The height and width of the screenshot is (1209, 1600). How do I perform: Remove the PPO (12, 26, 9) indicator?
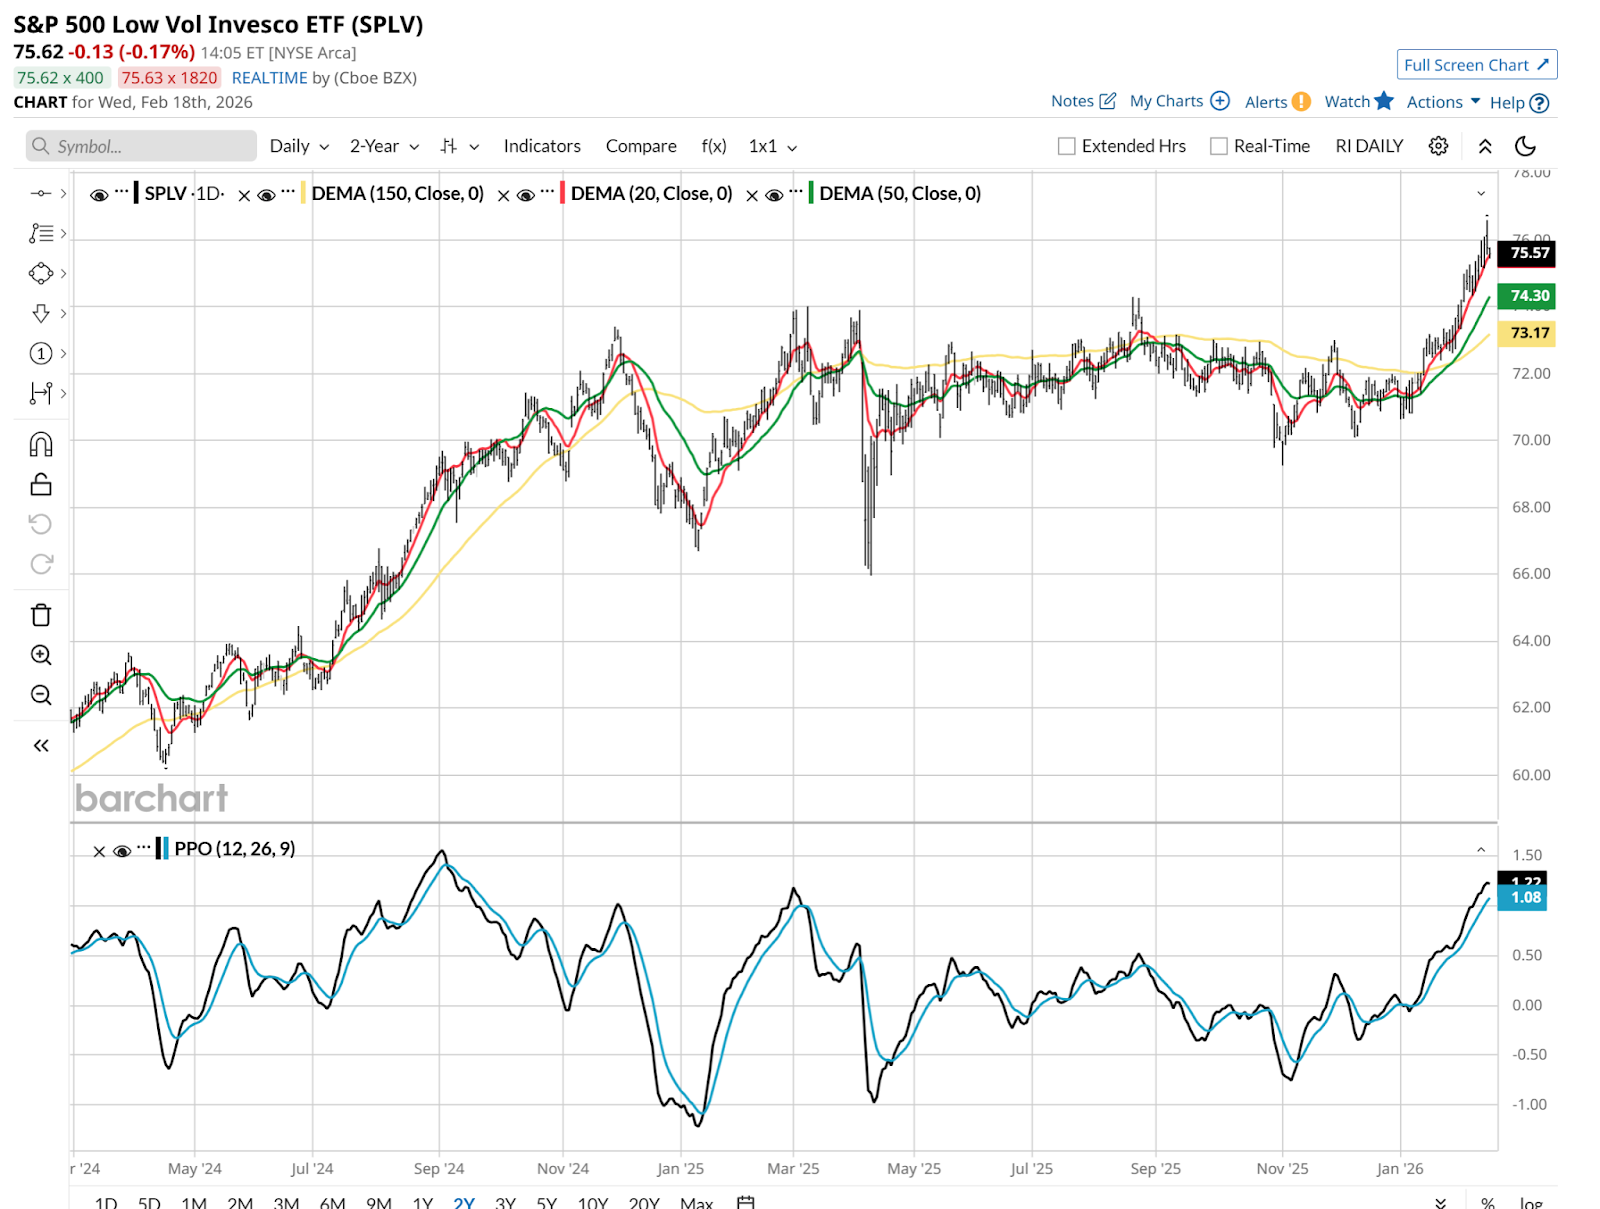coord(99,852)
